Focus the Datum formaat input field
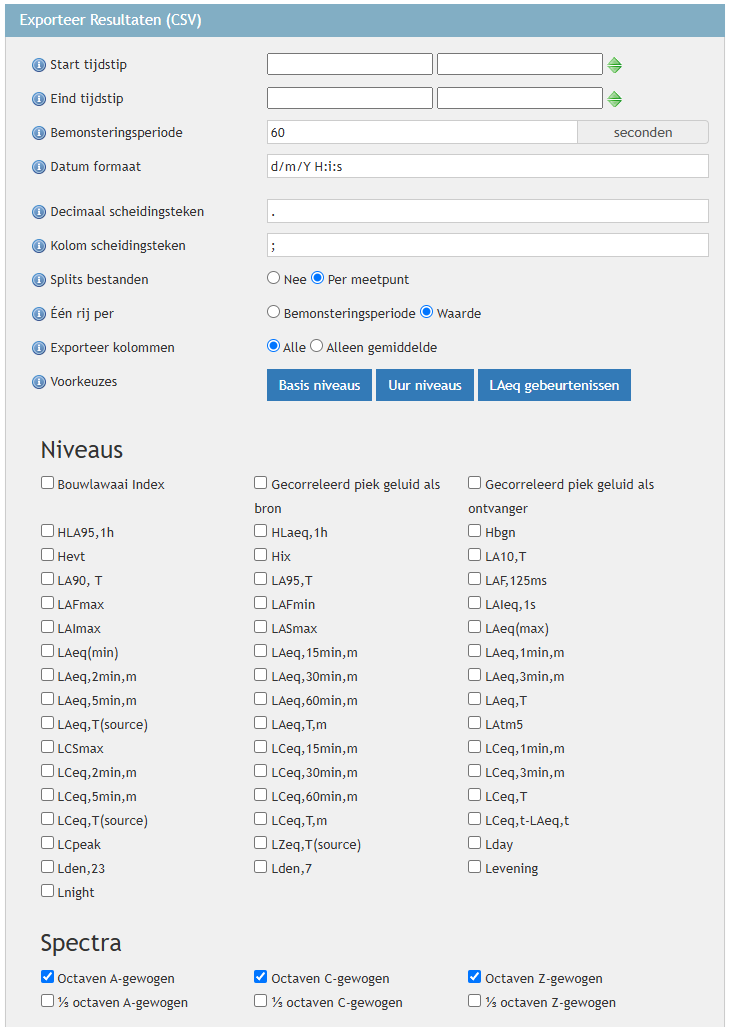Image resolution: width=730 pixels, height=1027 pixels. pos(487,166)
